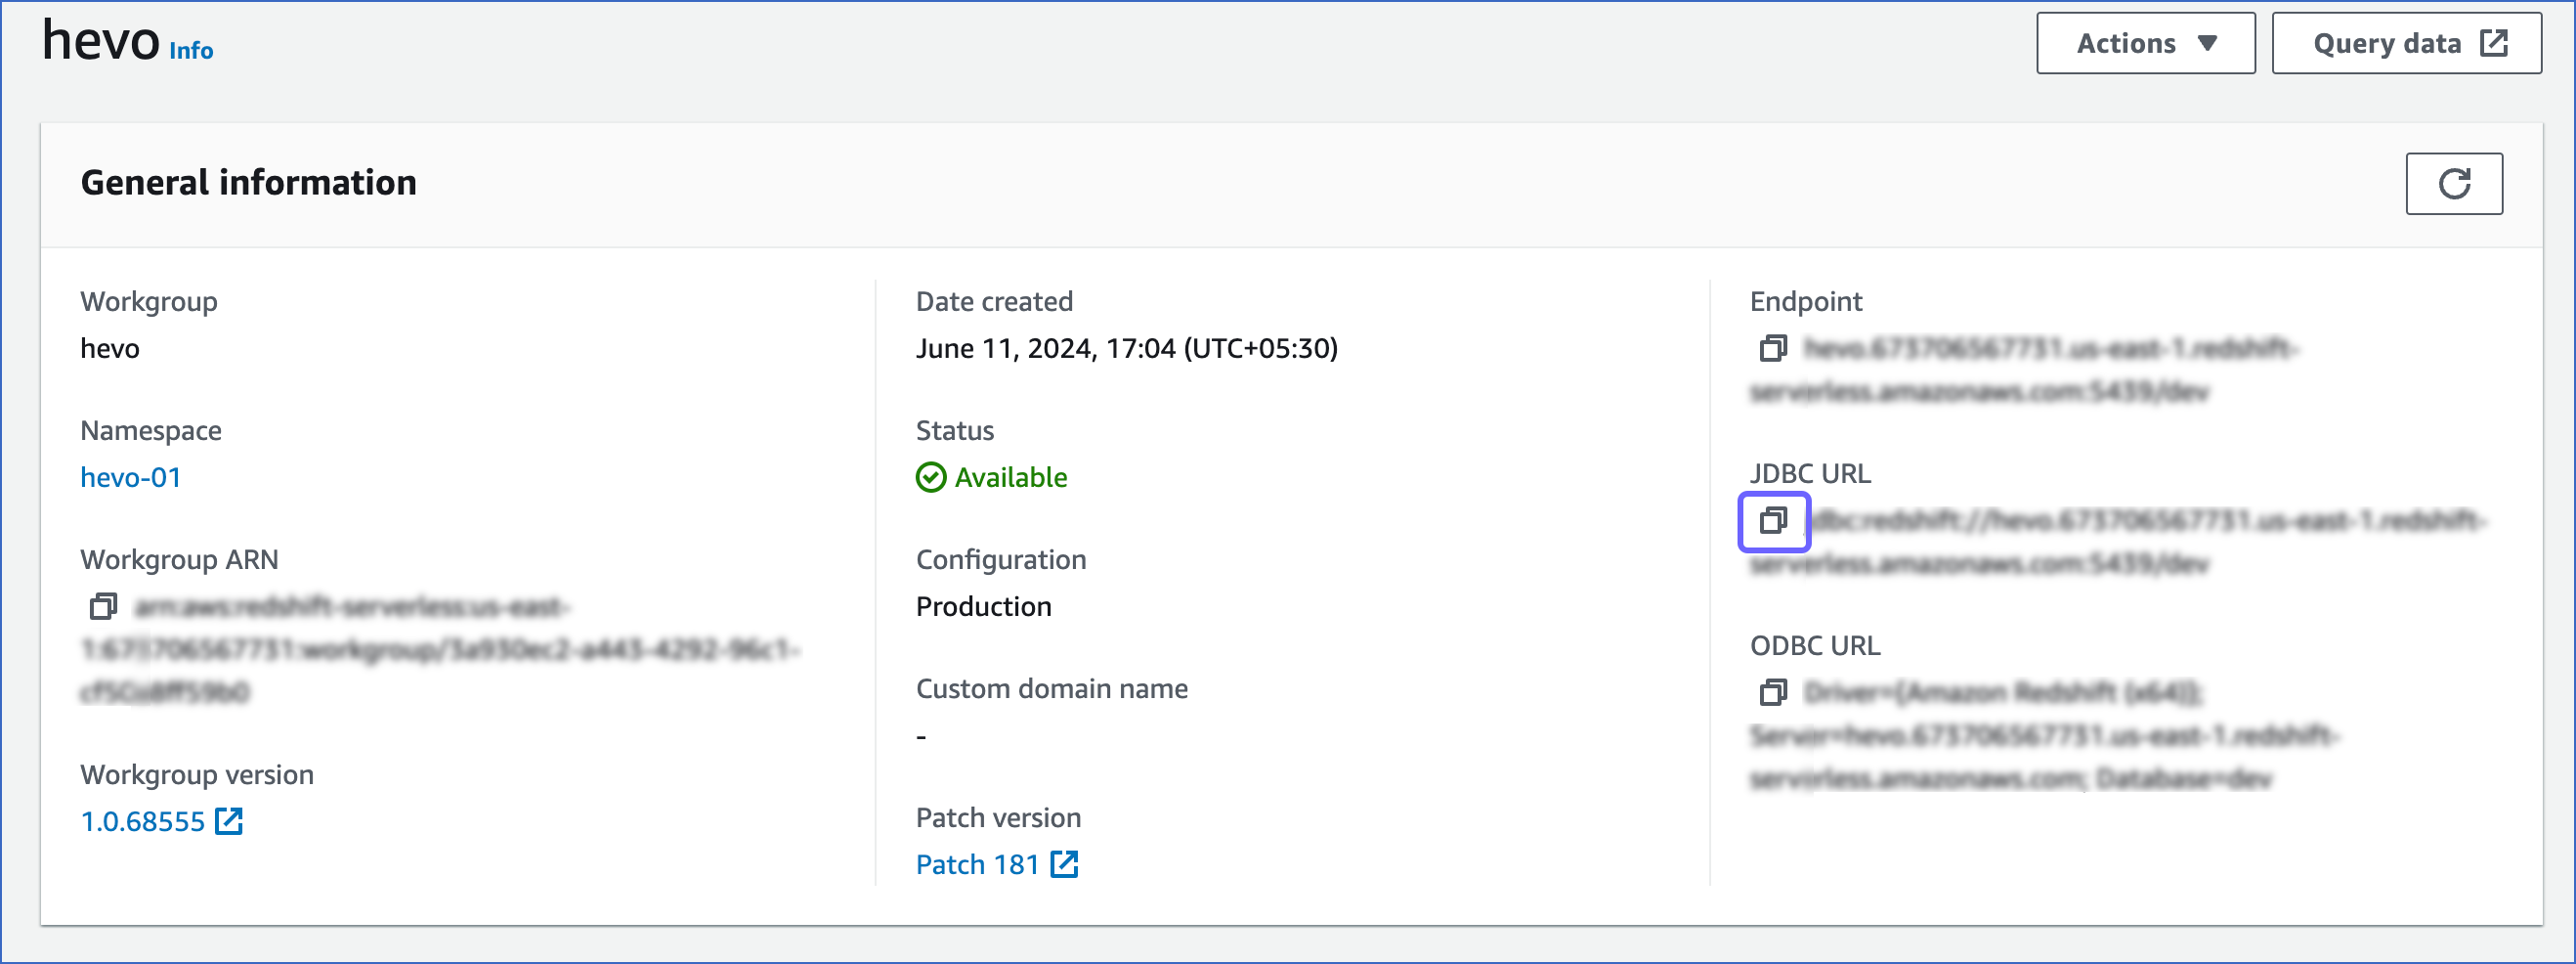Screen dimensions: 2576x964
Task: Select the Production configuration value
Action: coord(984,606)
